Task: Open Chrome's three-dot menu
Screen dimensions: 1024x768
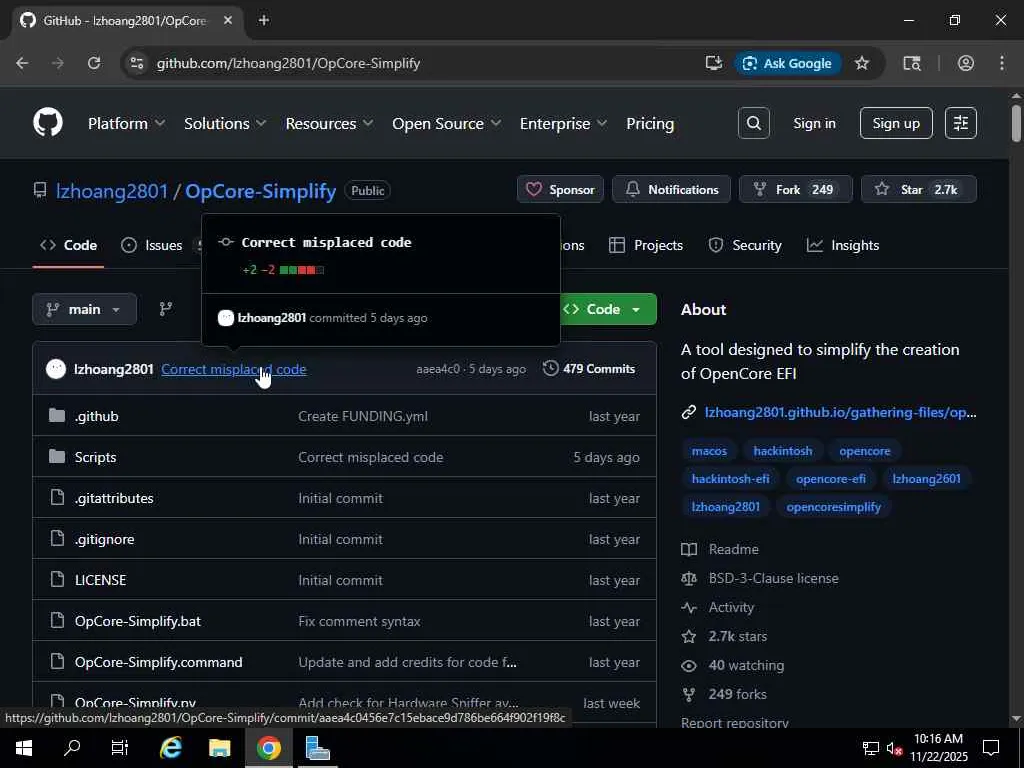Action: 1002,63
